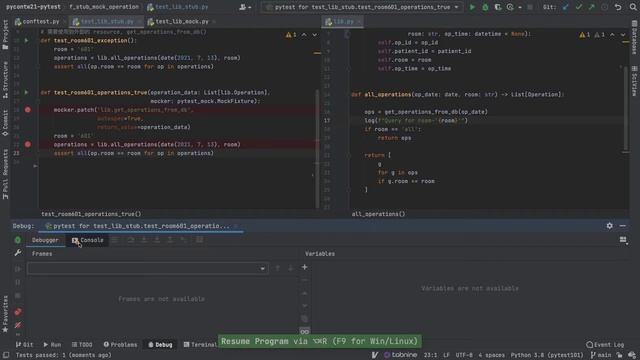The width and height of the screenshot is (640, 360).
Task: Open the Run tool window button
Action: pyautogui.click(x=52, y=344)
